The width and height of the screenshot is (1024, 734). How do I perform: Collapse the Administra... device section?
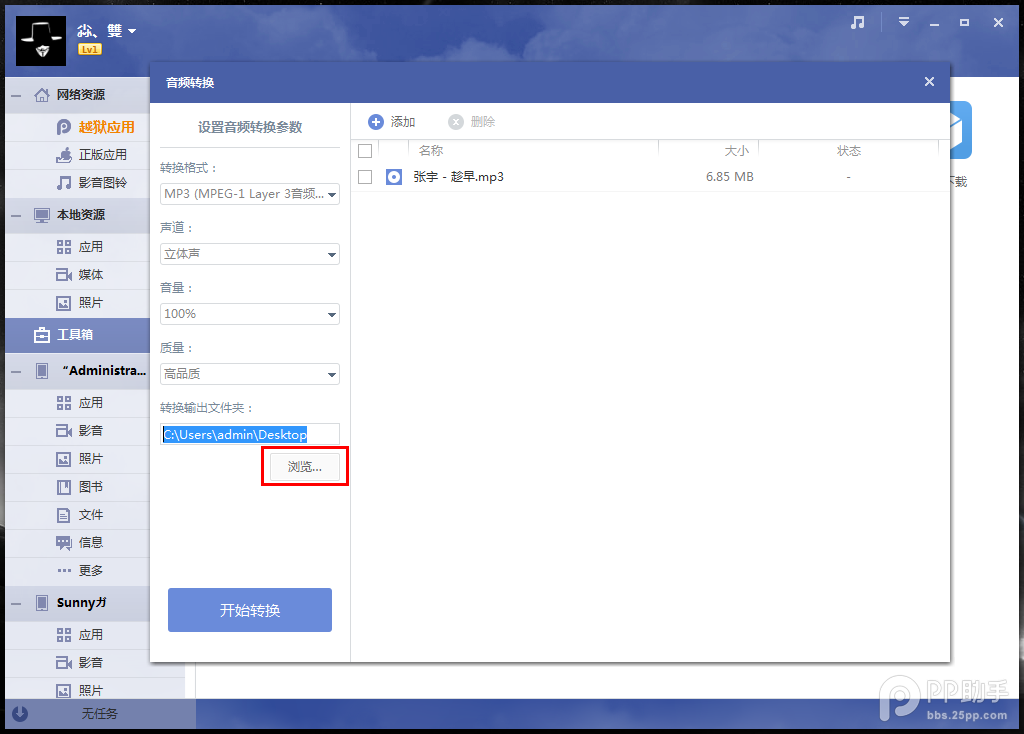16,372
